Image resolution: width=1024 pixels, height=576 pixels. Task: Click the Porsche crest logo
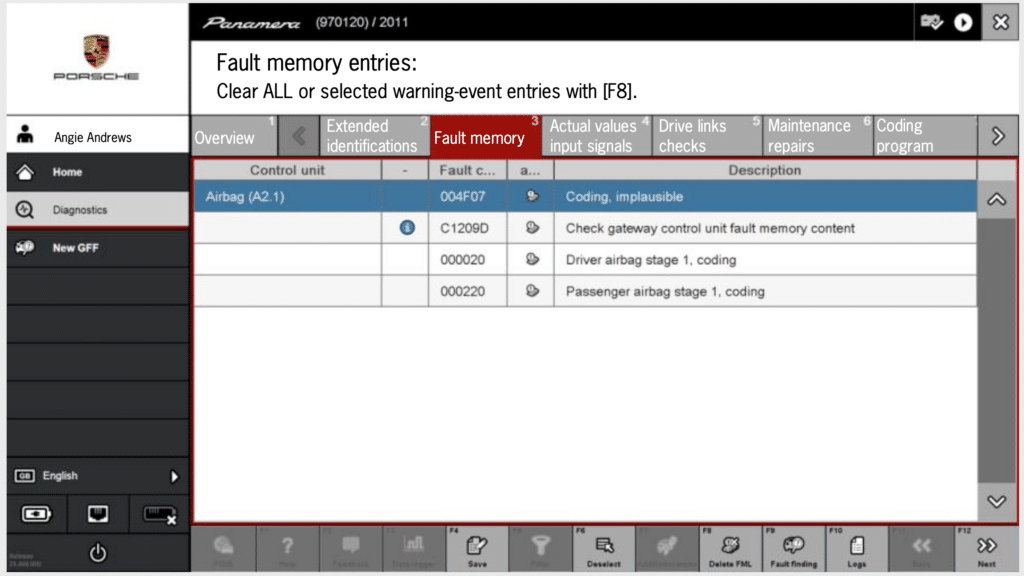coord(96,51)
